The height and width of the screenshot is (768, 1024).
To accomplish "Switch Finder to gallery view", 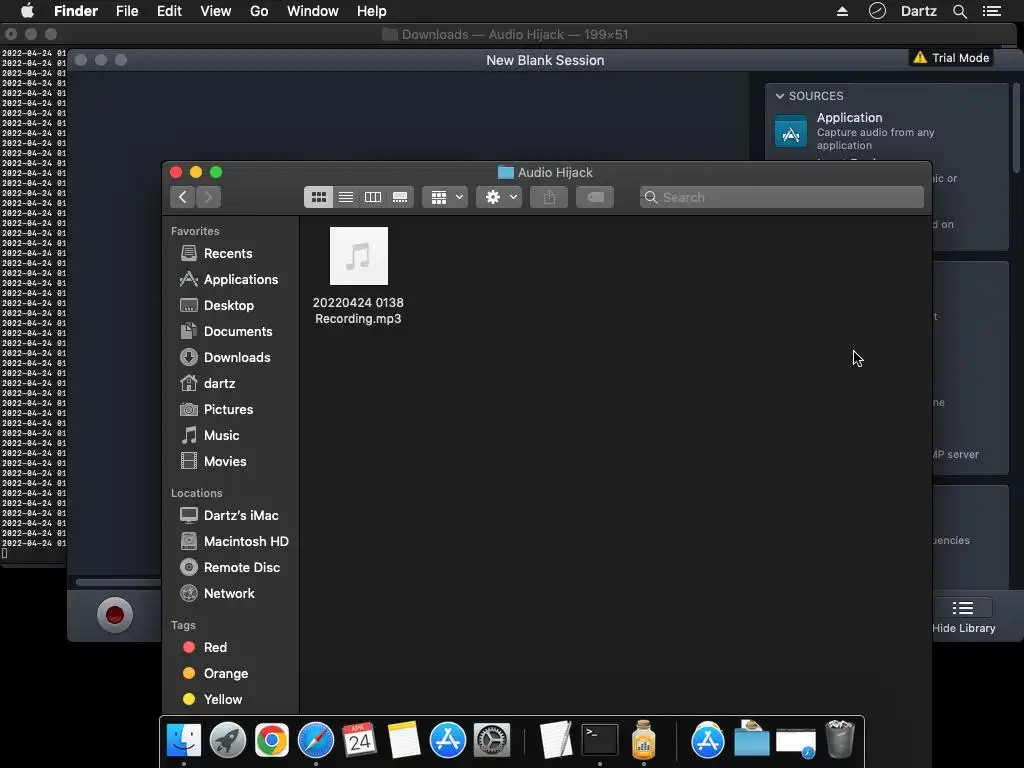I will (400, 197).
